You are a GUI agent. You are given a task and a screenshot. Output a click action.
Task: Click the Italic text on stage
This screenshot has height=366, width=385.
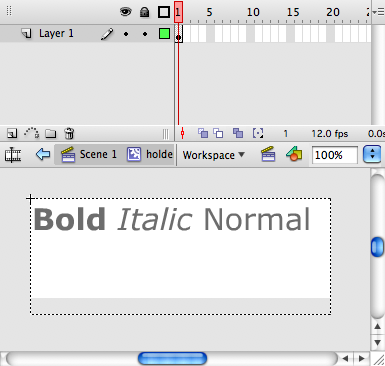[x=155, y=219]
